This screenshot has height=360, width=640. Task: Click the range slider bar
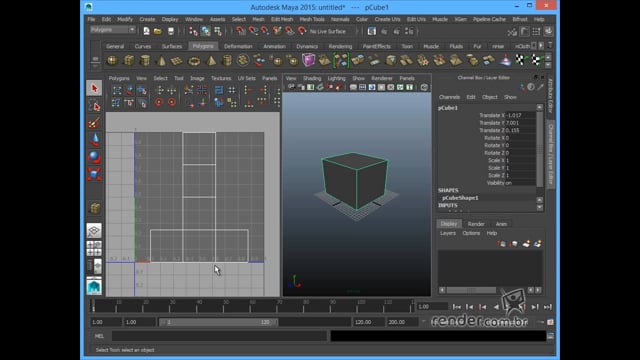[x=219, y=322]
